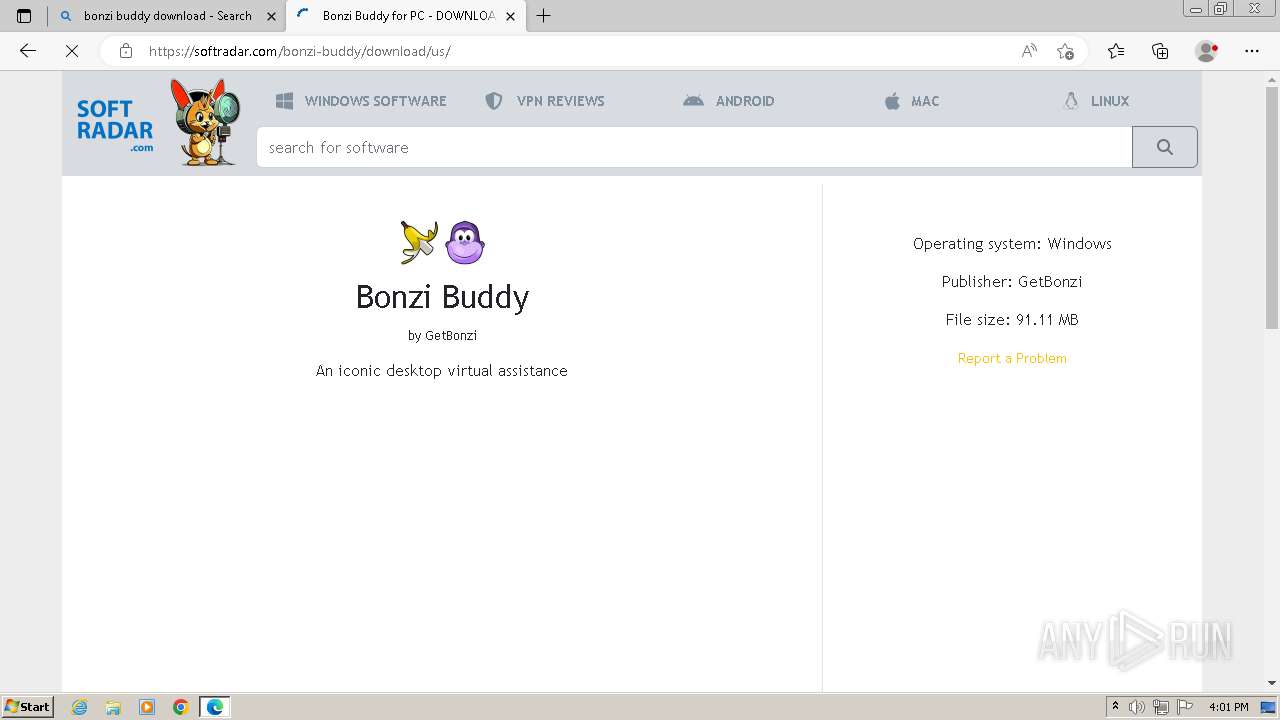
Task: Click the Bonzi Buddy title text
Action: pos(442,297)
